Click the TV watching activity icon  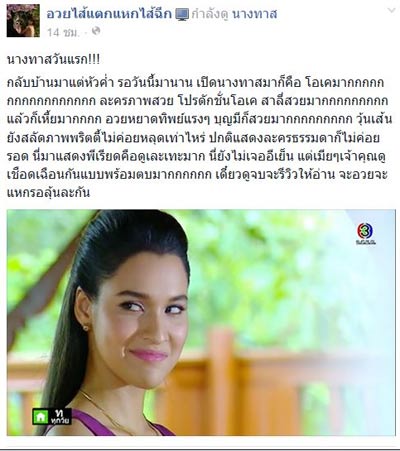(x=182, y=14)
